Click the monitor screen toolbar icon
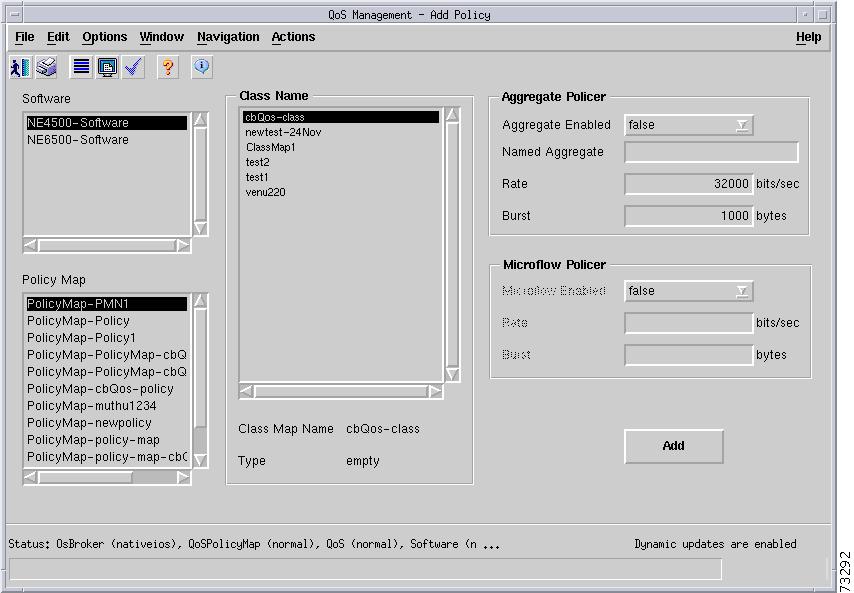The height and width of the screenshot is (593, 854). 107,68
